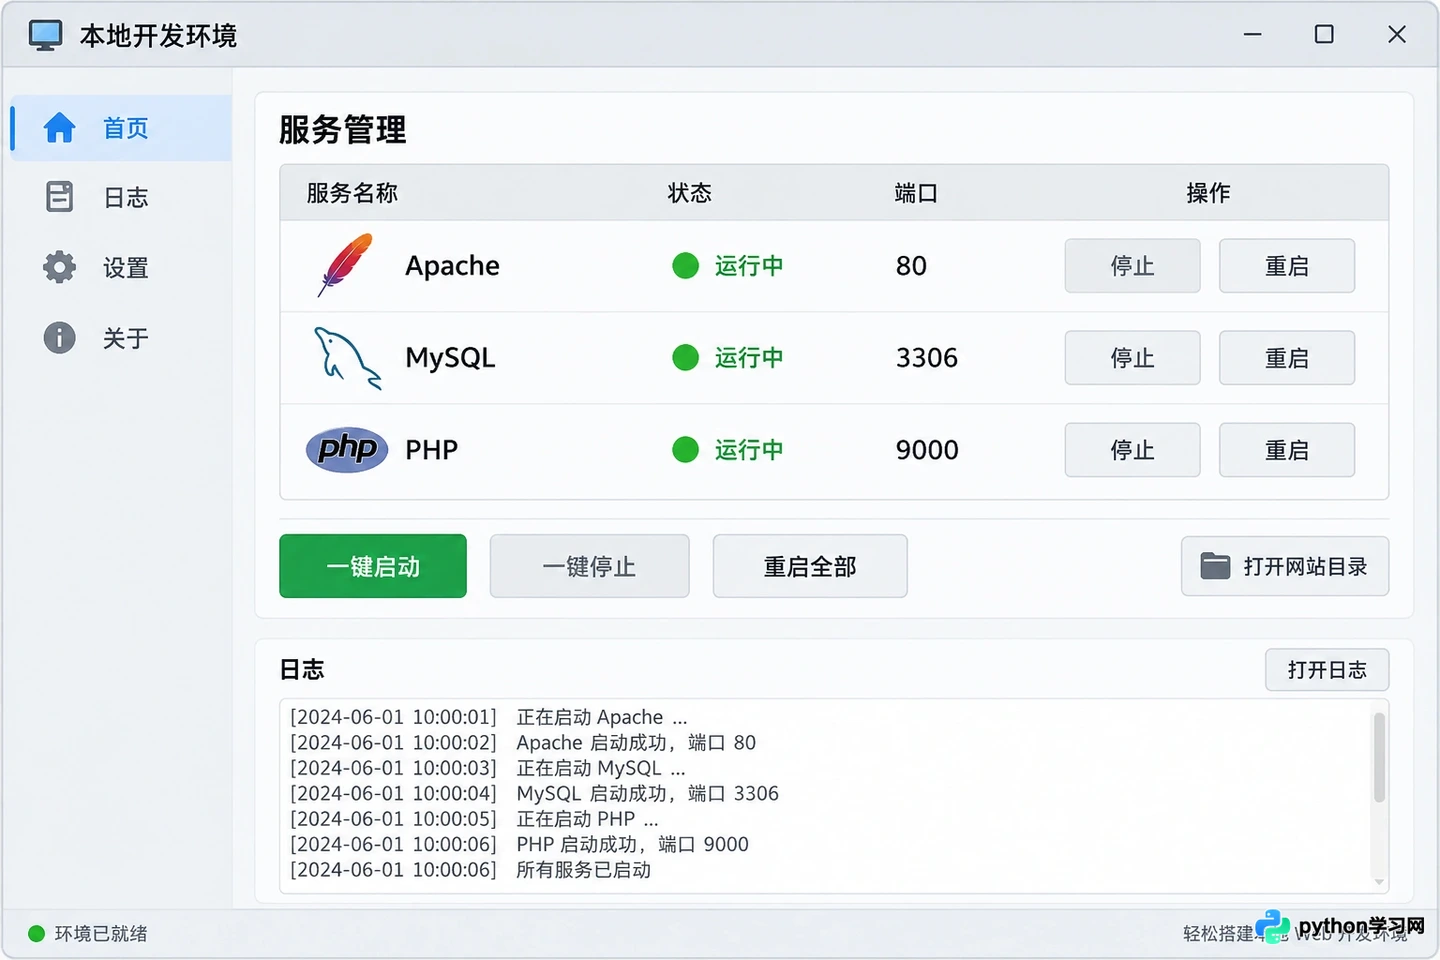
Task: Click the green 一键启动 button
Action: [373, 566]
